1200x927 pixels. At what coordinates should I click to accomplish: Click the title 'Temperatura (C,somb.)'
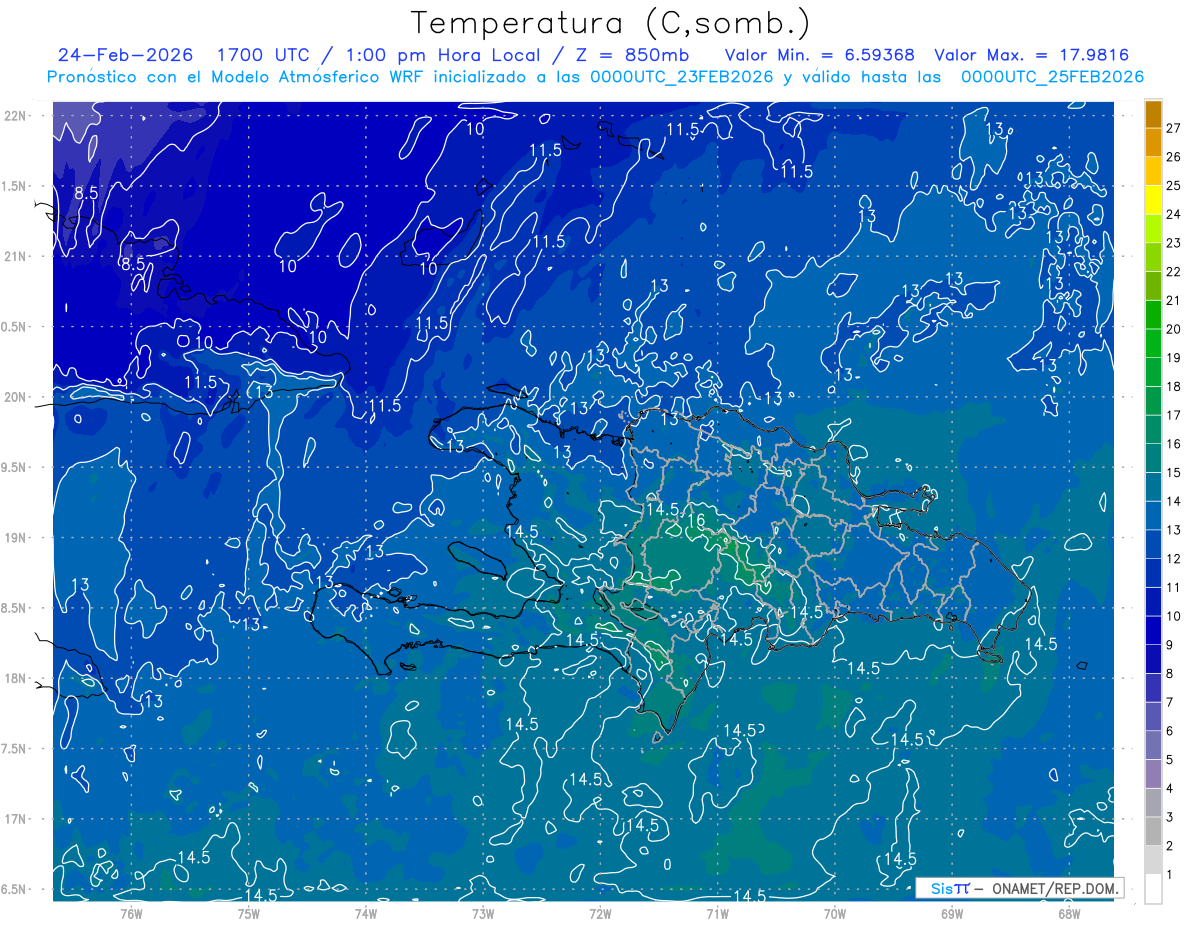point(610,23)
